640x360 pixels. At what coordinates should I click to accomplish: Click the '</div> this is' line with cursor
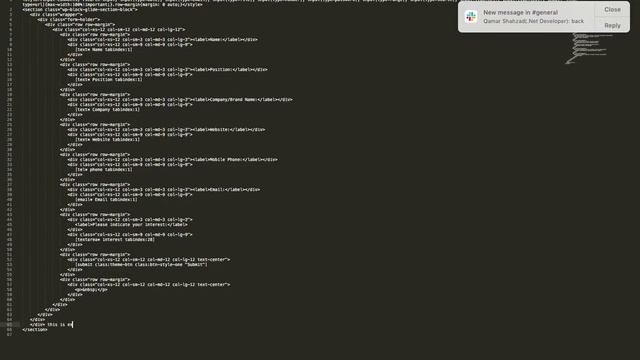coord(51,324)
